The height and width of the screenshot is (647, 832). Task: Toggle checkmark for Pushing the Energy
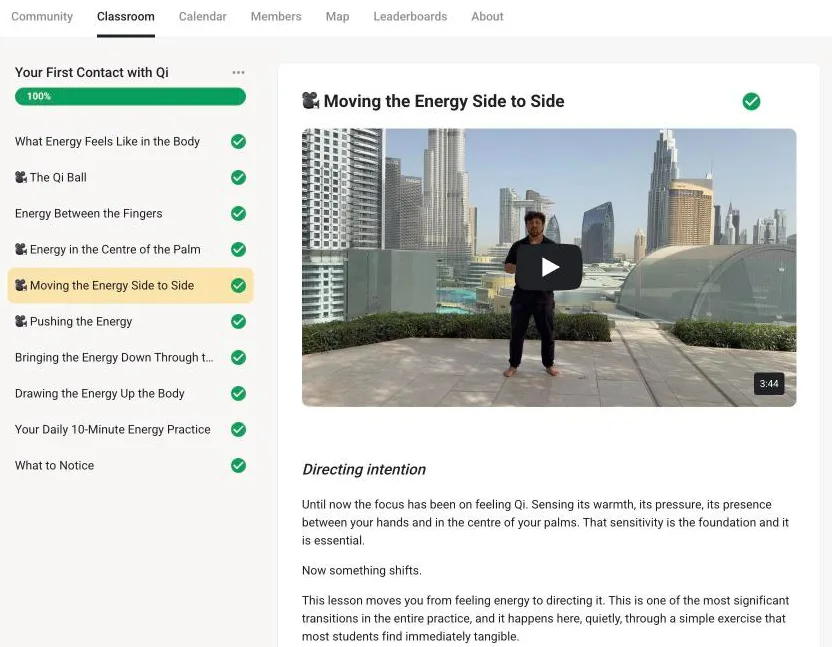coord(238,321)
